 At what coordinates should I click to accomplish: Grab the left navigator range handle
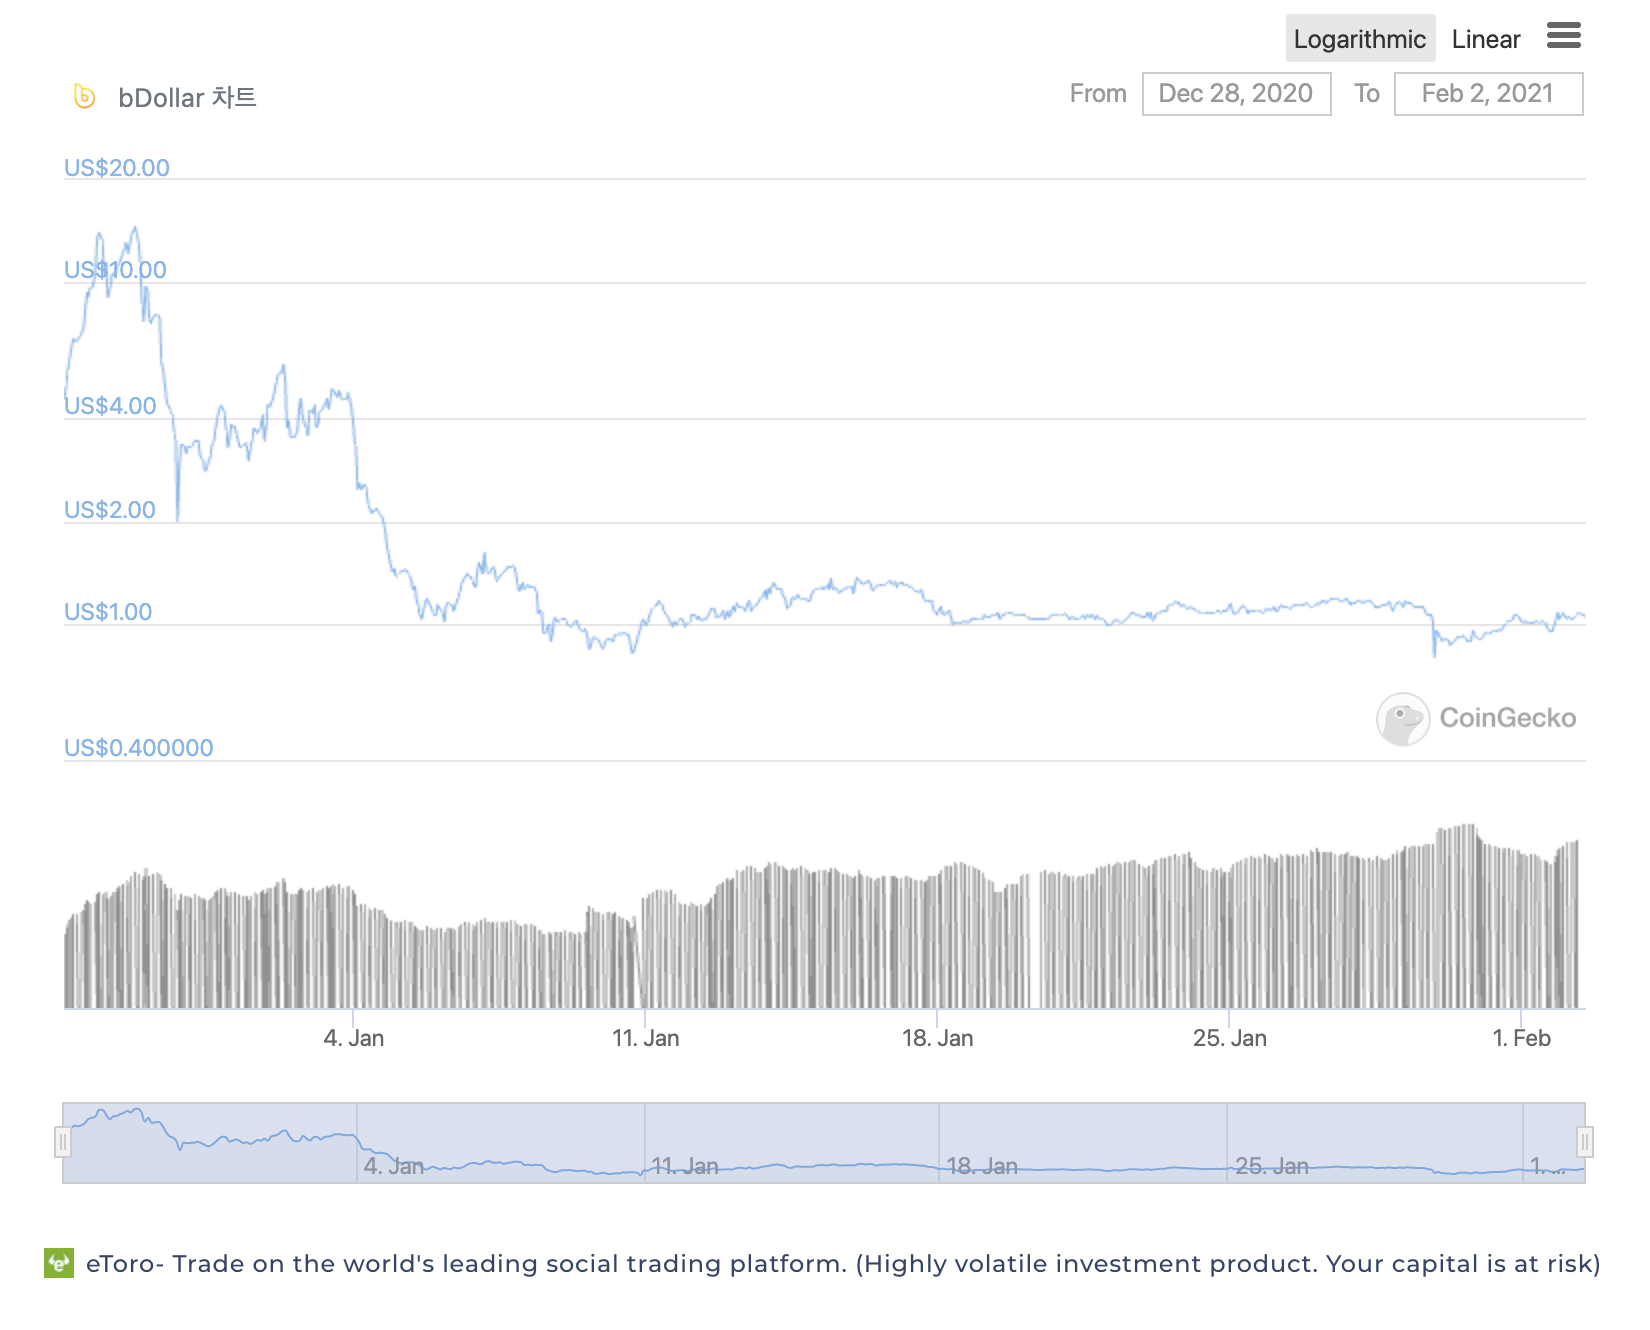(63, 1142)
